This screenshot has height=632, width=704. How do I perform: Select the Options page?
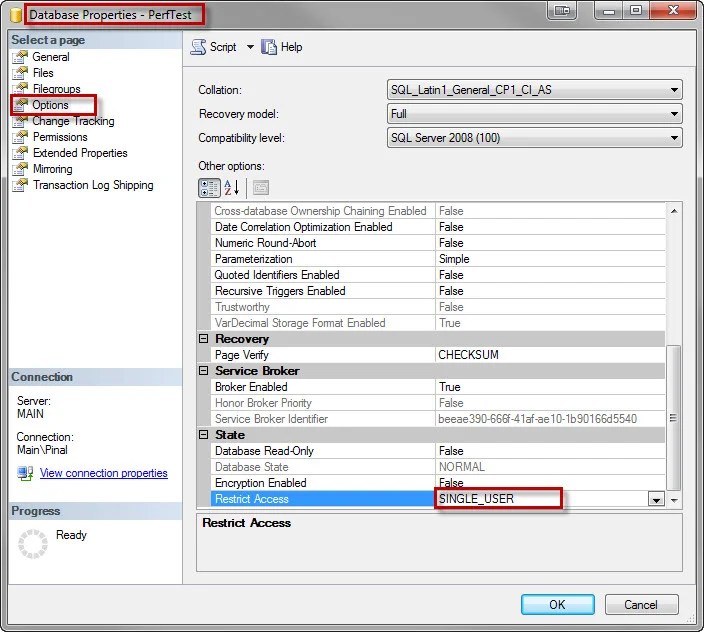tap(50, 105)
